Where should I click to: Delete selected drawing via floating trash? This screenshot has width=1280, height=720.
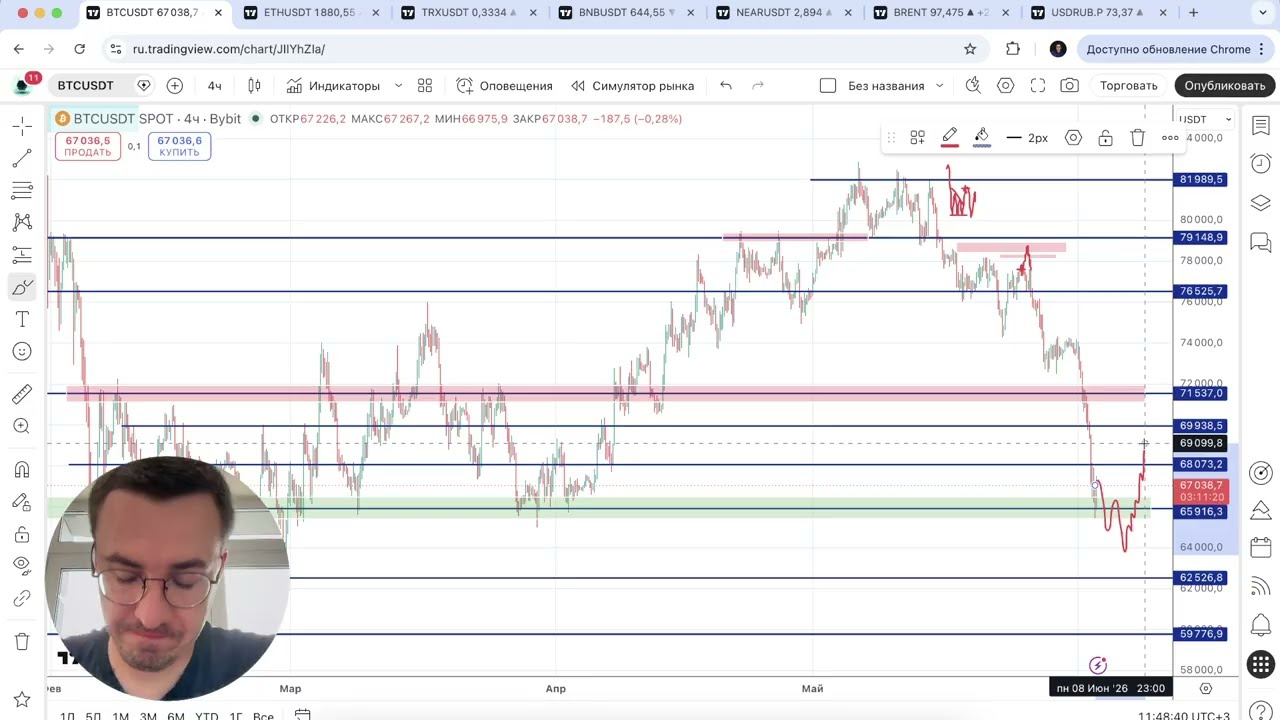coord(1138,138)
